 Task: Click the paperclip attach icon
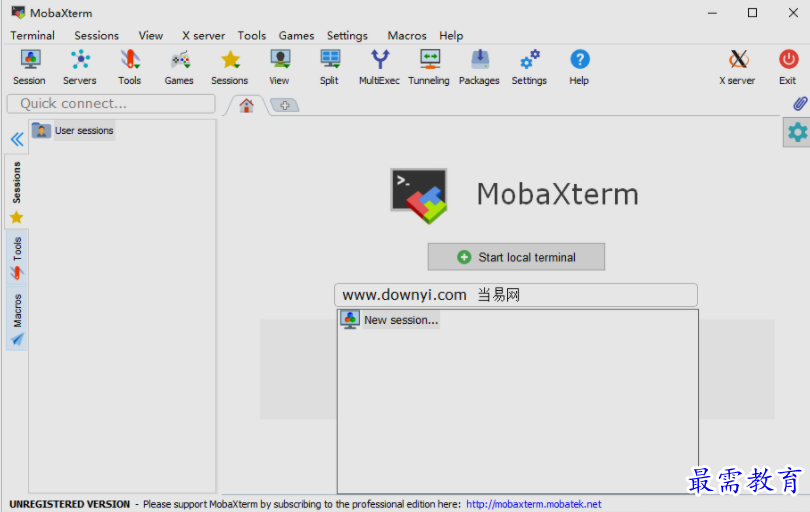(x=800, y=104)
